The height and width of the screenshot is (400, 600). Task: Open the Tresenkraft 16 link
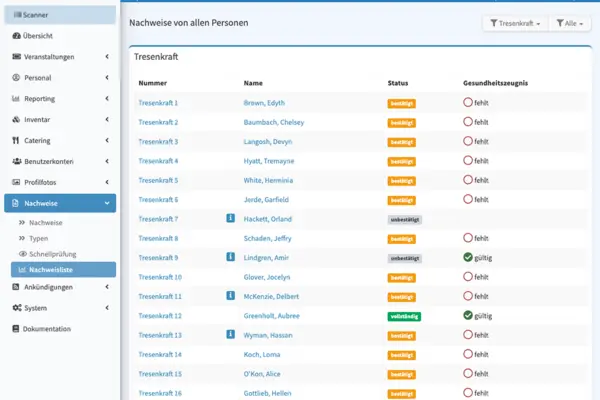click(x=160, y=393)
